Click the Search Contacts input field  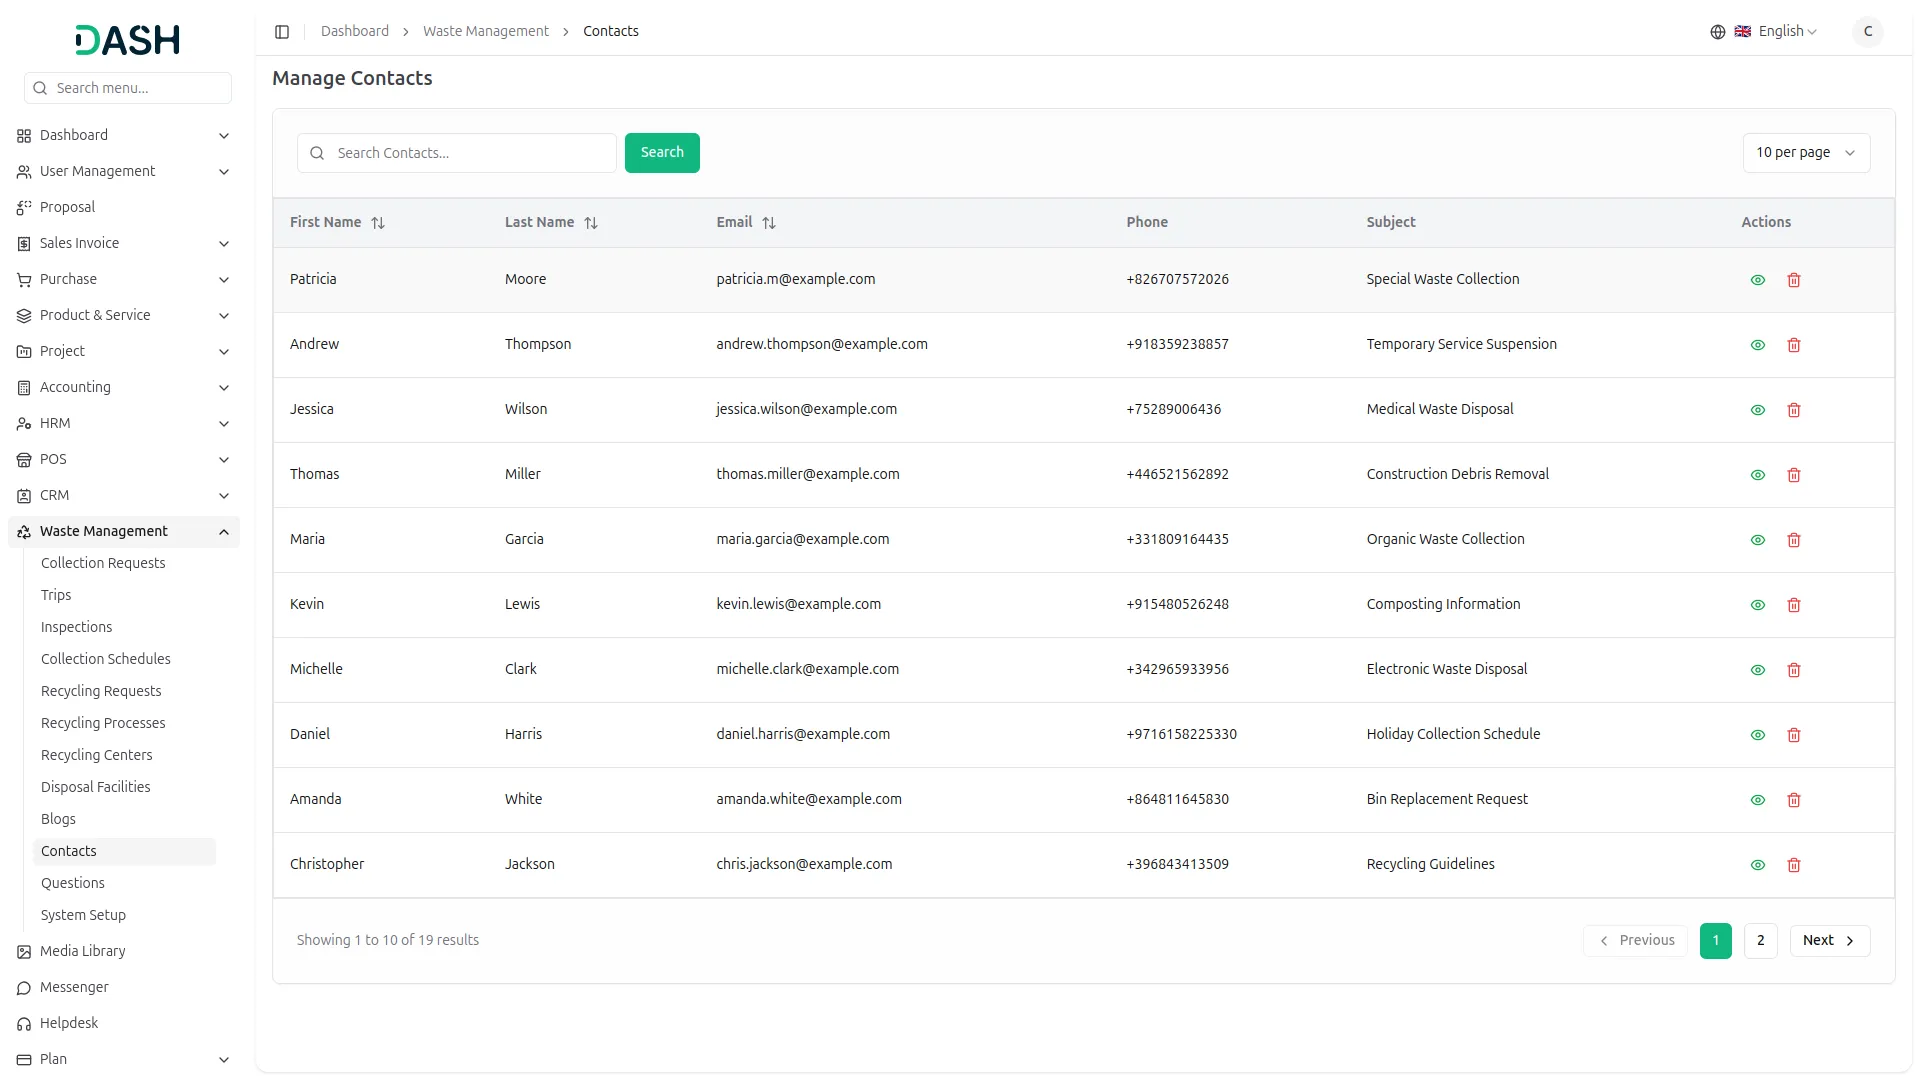(470, 153)
